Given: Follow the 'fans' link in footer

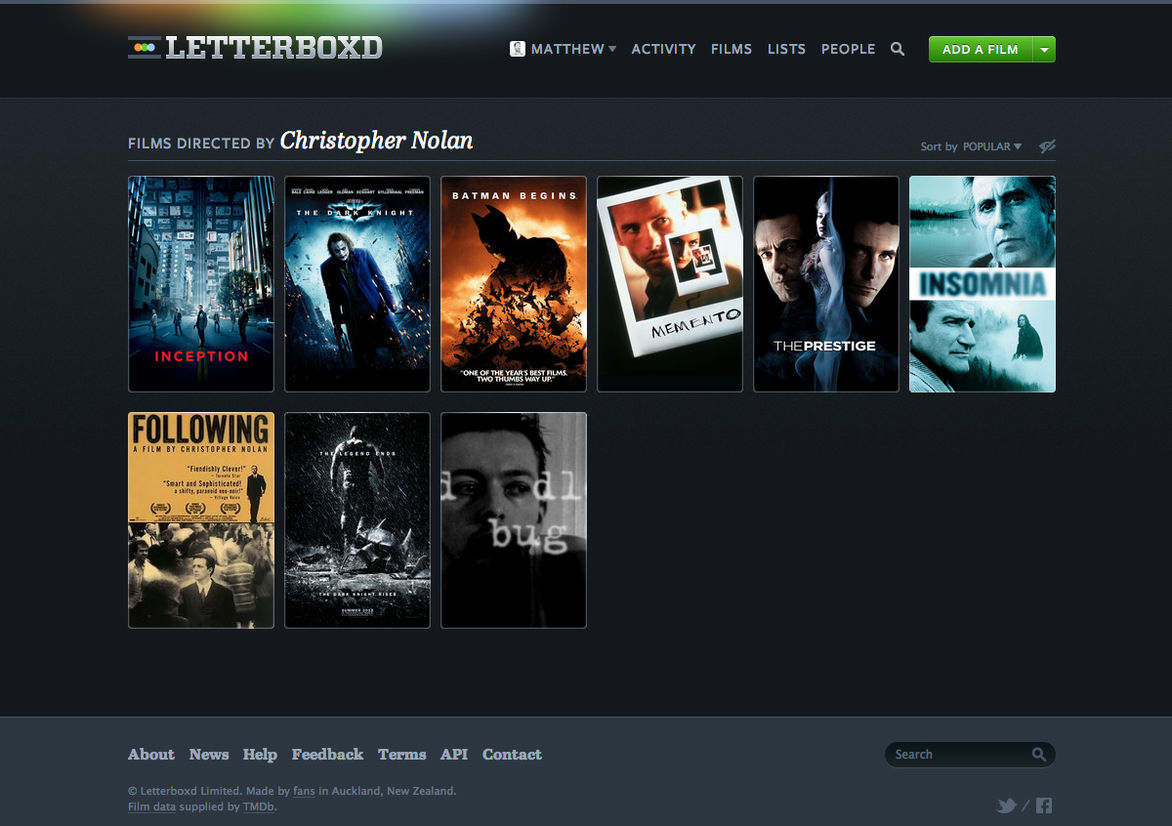Looking at the screenshot, I should (304, 791).
